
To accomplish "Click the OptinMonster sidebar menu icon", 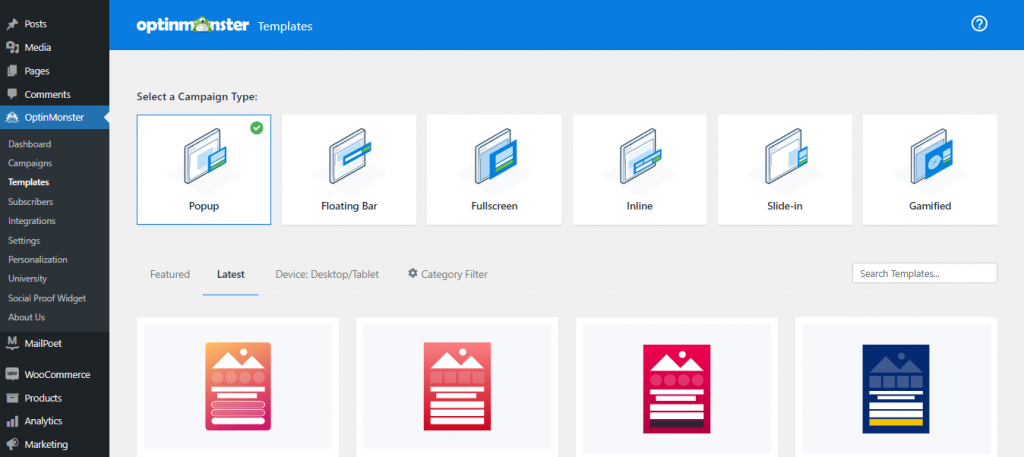I will (x=12, y=118).
